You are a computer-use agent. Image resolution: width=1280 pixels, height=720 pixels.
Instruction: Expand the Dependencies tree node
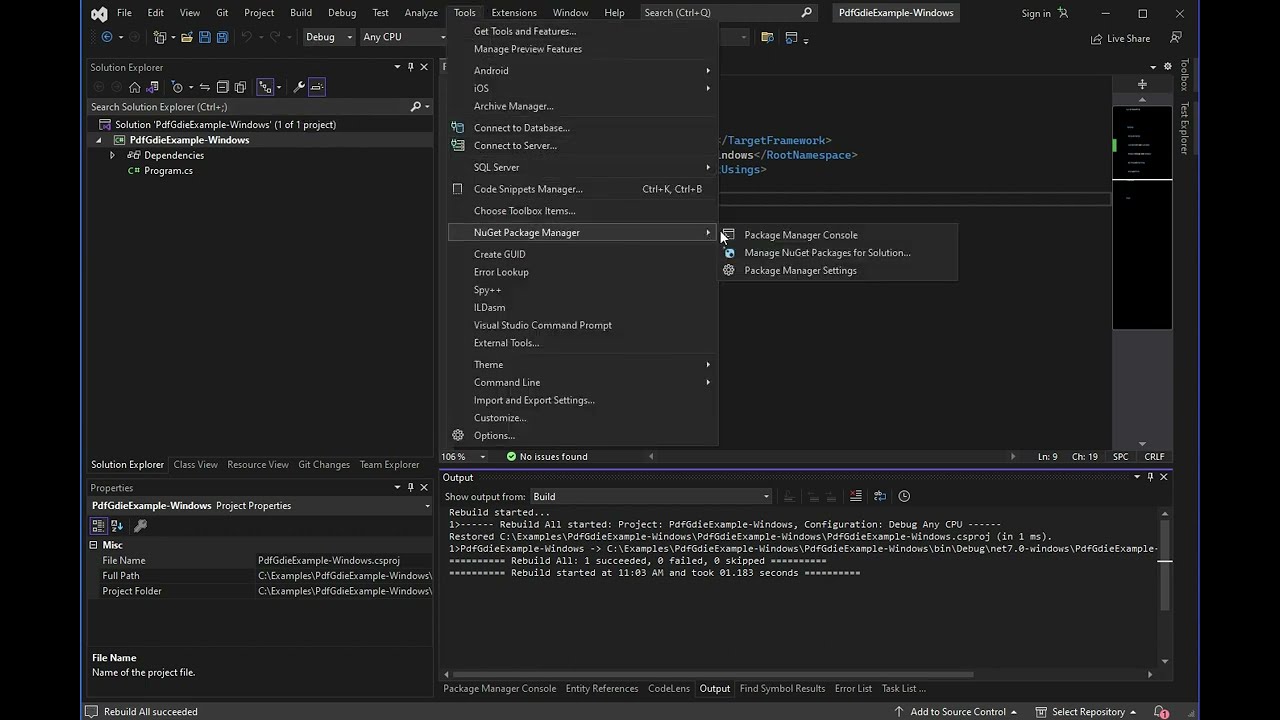coord(112,155)
